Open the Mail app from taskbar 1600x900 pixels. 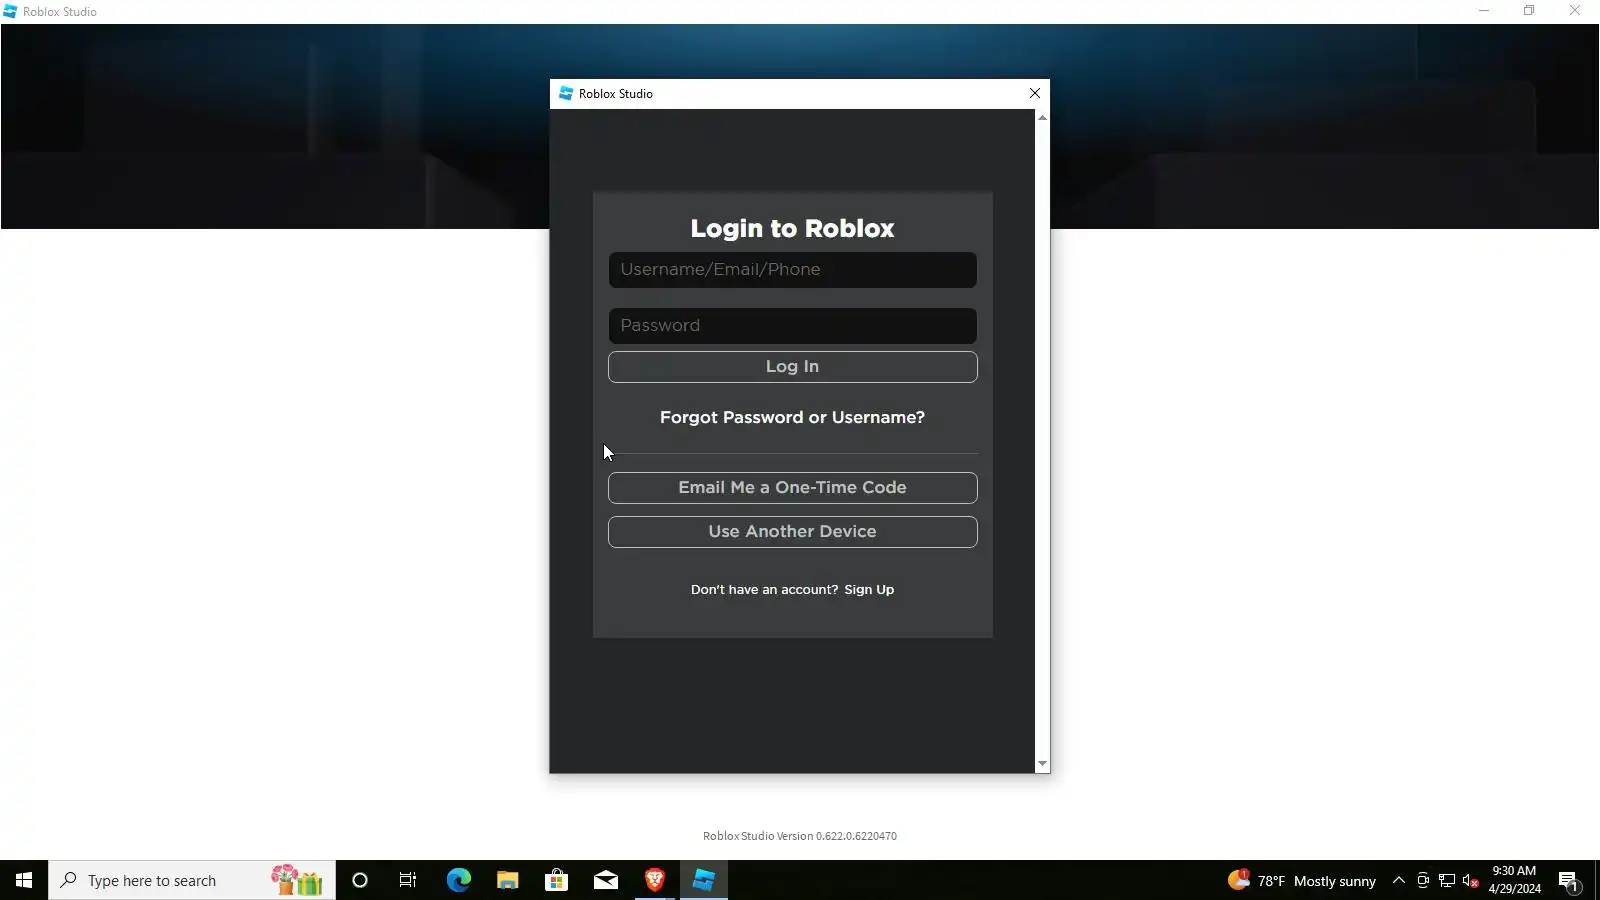tap(606, 880)
